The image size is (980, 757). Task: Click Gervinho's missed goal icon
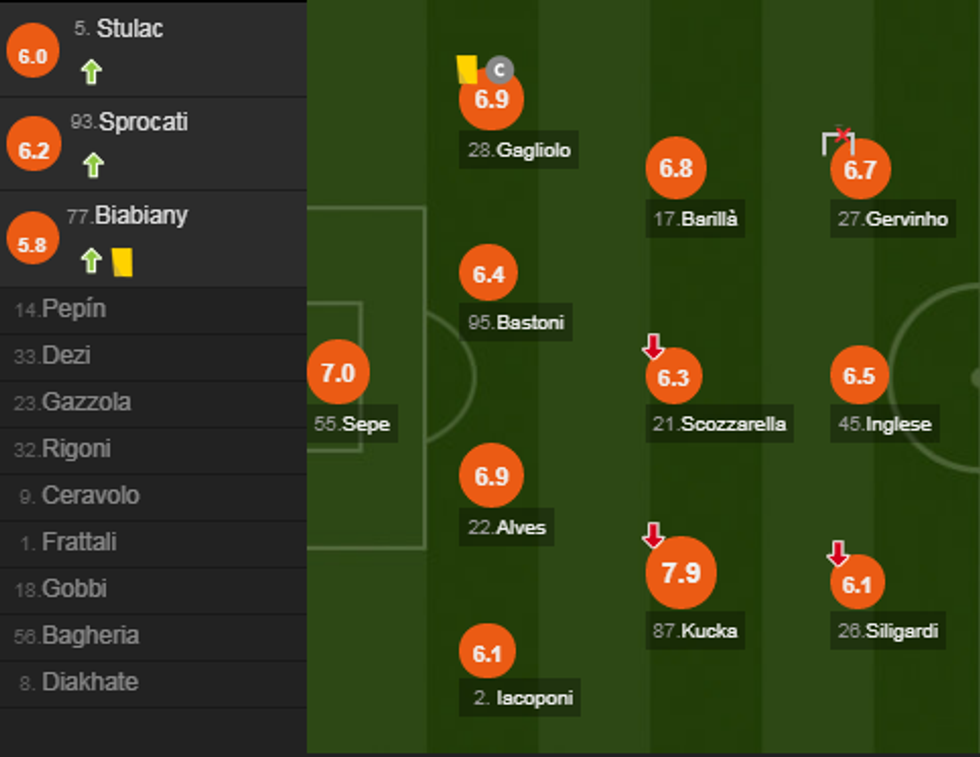(838, 142)
